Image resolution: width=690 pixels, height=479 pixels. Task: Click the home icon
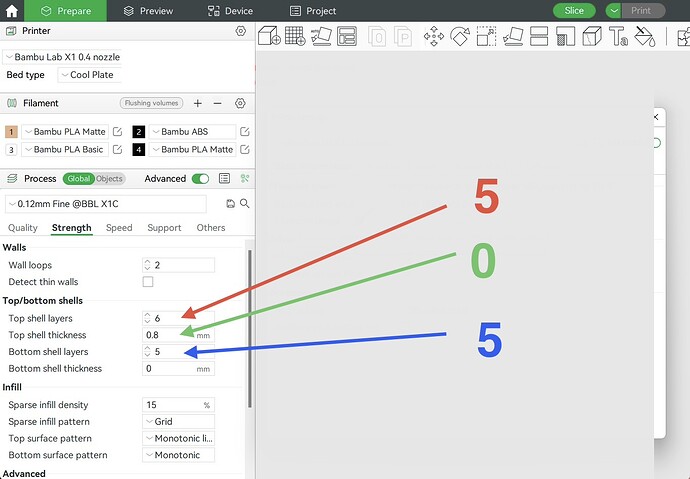pos(11,11)
